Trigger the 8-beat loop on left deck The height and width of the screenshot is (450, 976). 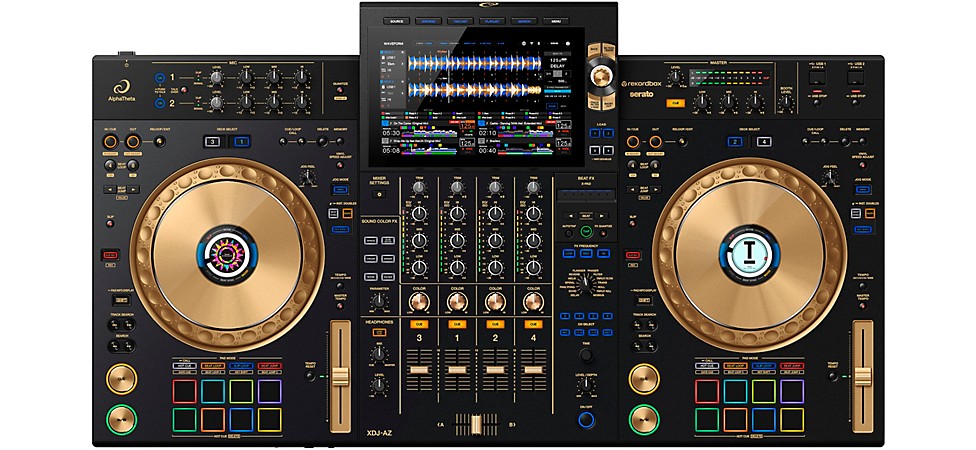[132, 165]
